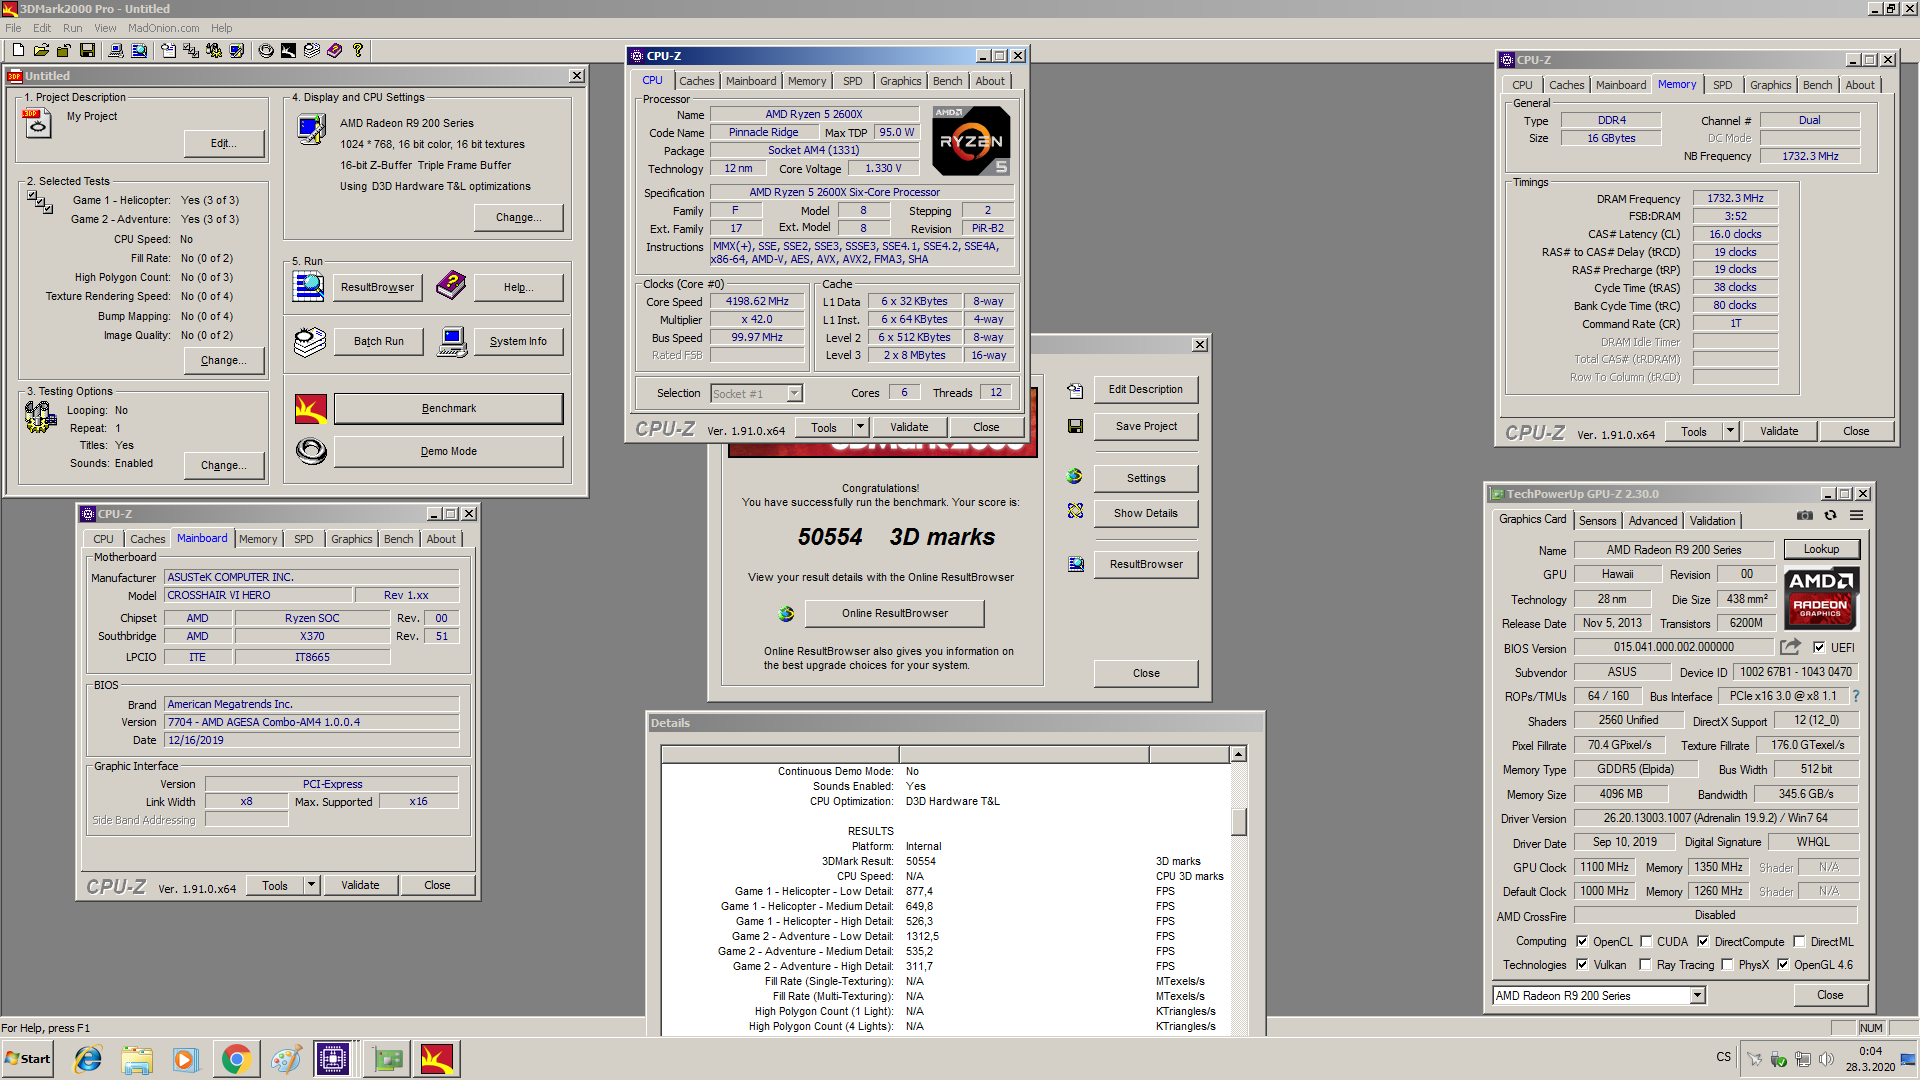This screenshot has width=1920, height=1080.
Task: Open Internet Explorer from the taskbar
Action: coord(88,1059)
